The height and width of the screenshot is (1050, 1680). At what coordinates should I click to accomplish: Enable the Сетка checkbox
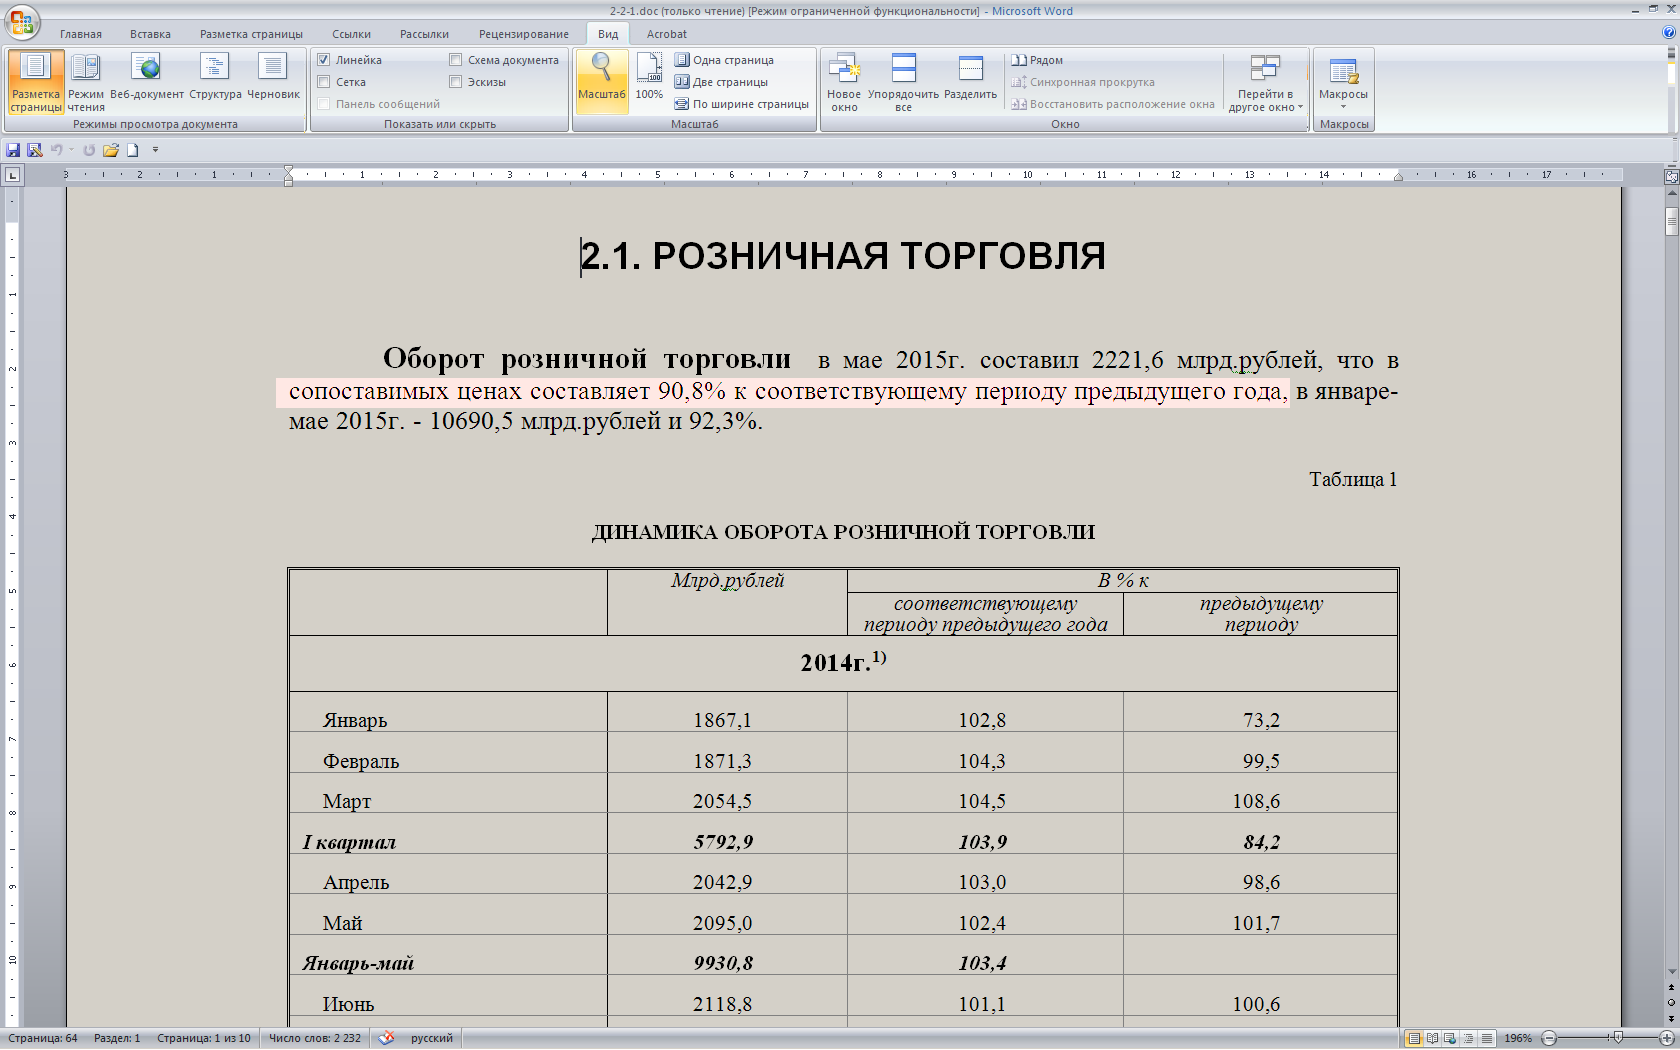click(324, 82)
